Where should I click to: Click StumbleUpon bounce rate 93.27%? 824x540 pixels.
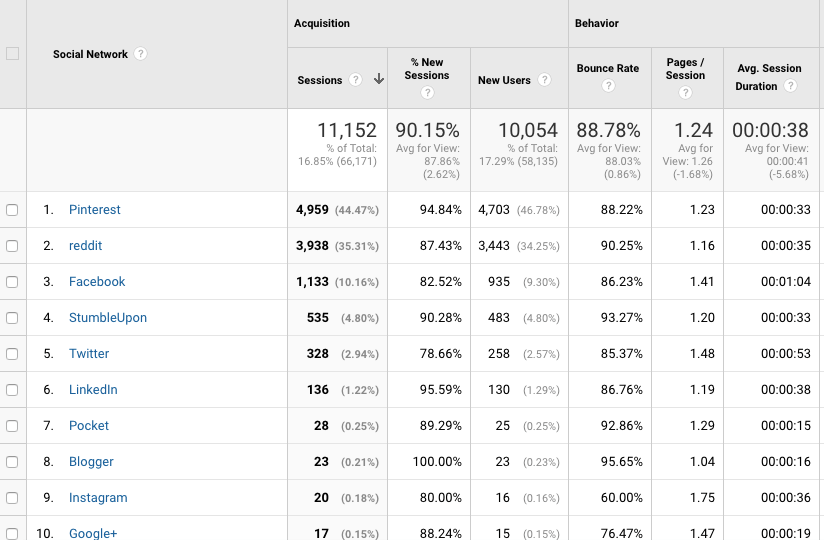(622, 318)
